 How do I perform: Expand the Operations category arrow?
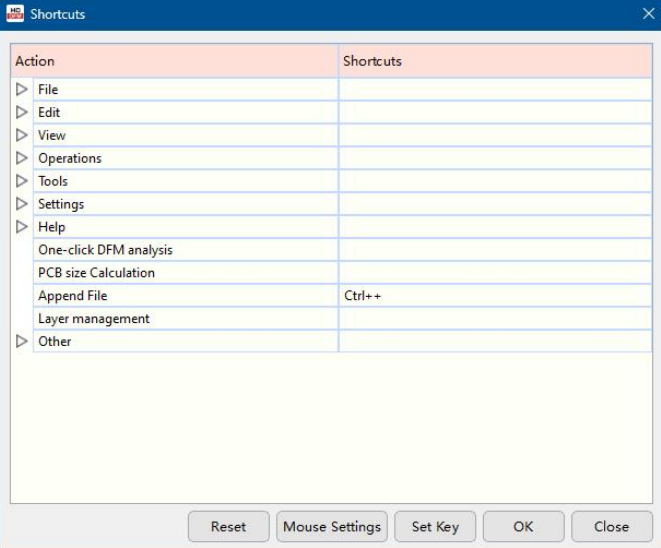tap(22, 158)
